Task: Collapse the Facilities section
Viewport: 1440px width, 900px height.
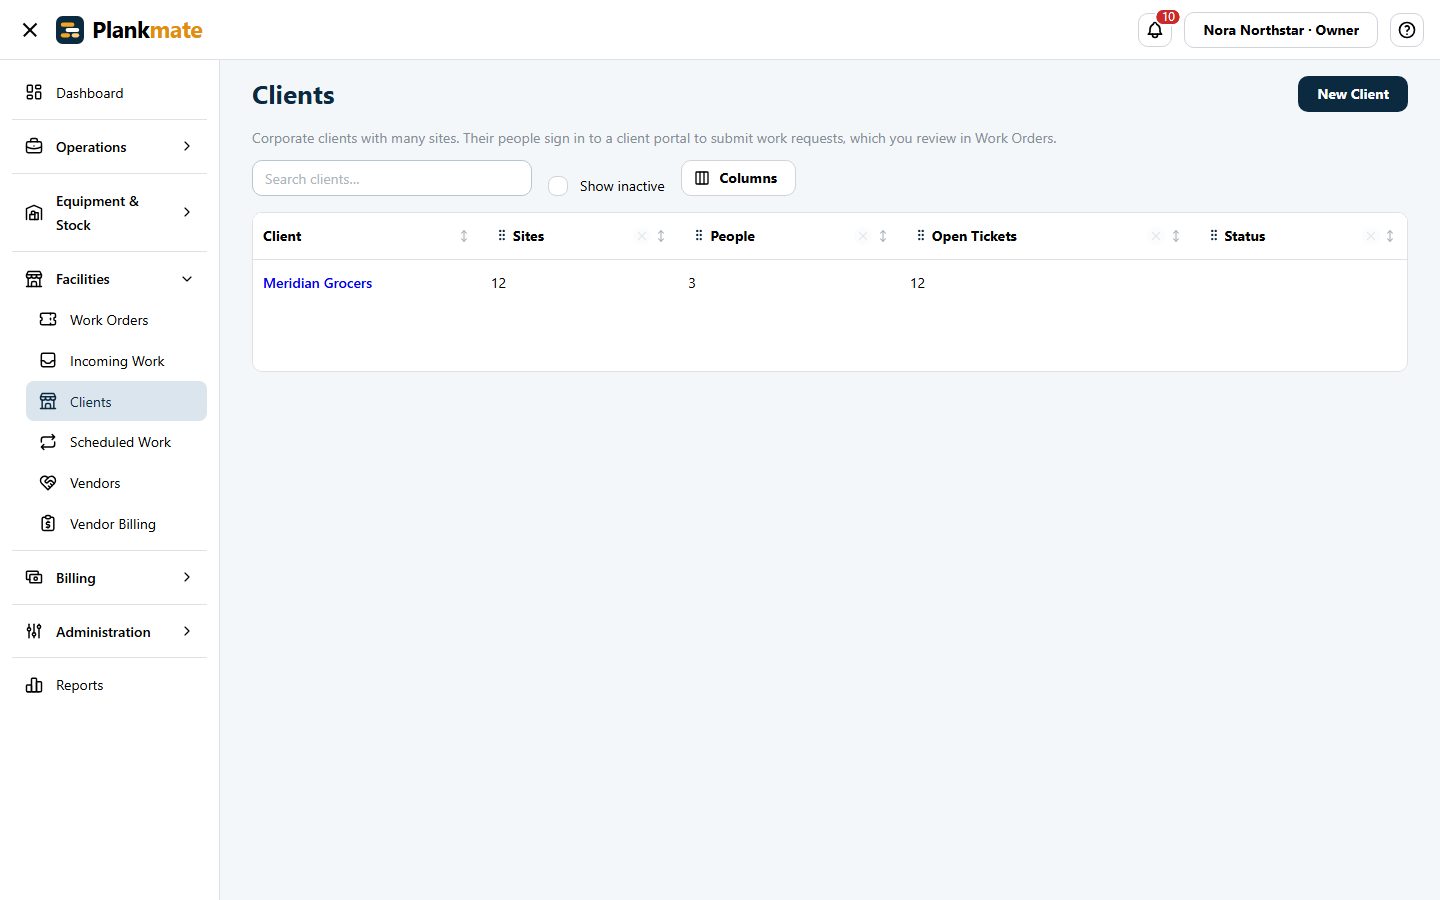Action: click(109, 279)
